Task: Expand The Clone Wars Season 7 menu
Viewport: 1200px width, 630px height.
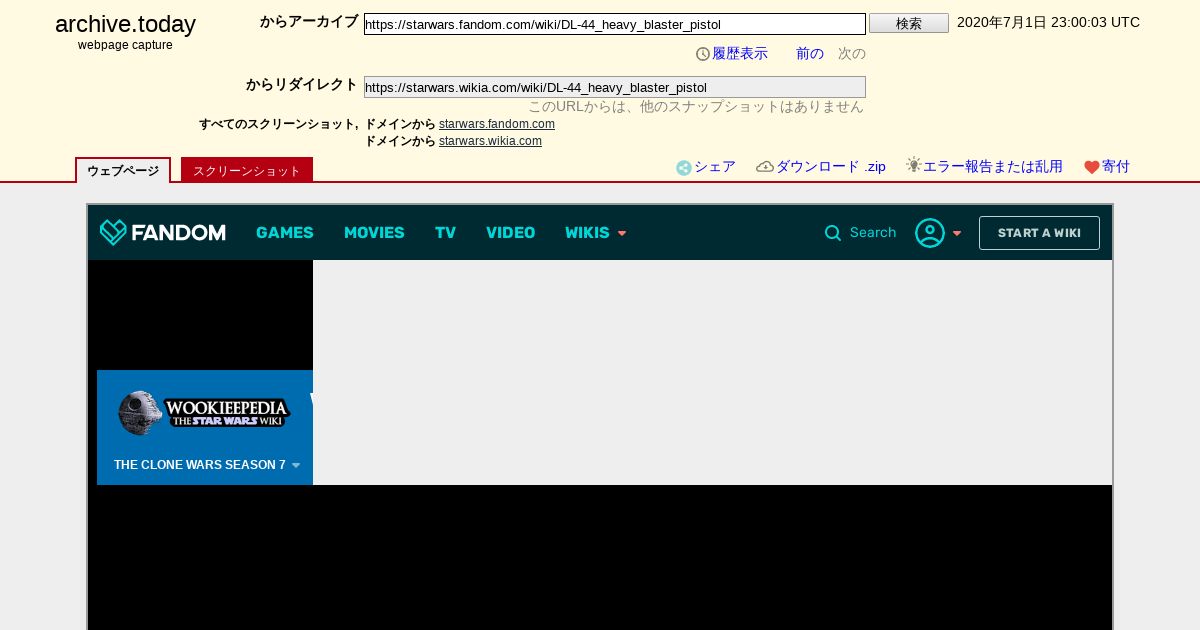Action: 207,465
